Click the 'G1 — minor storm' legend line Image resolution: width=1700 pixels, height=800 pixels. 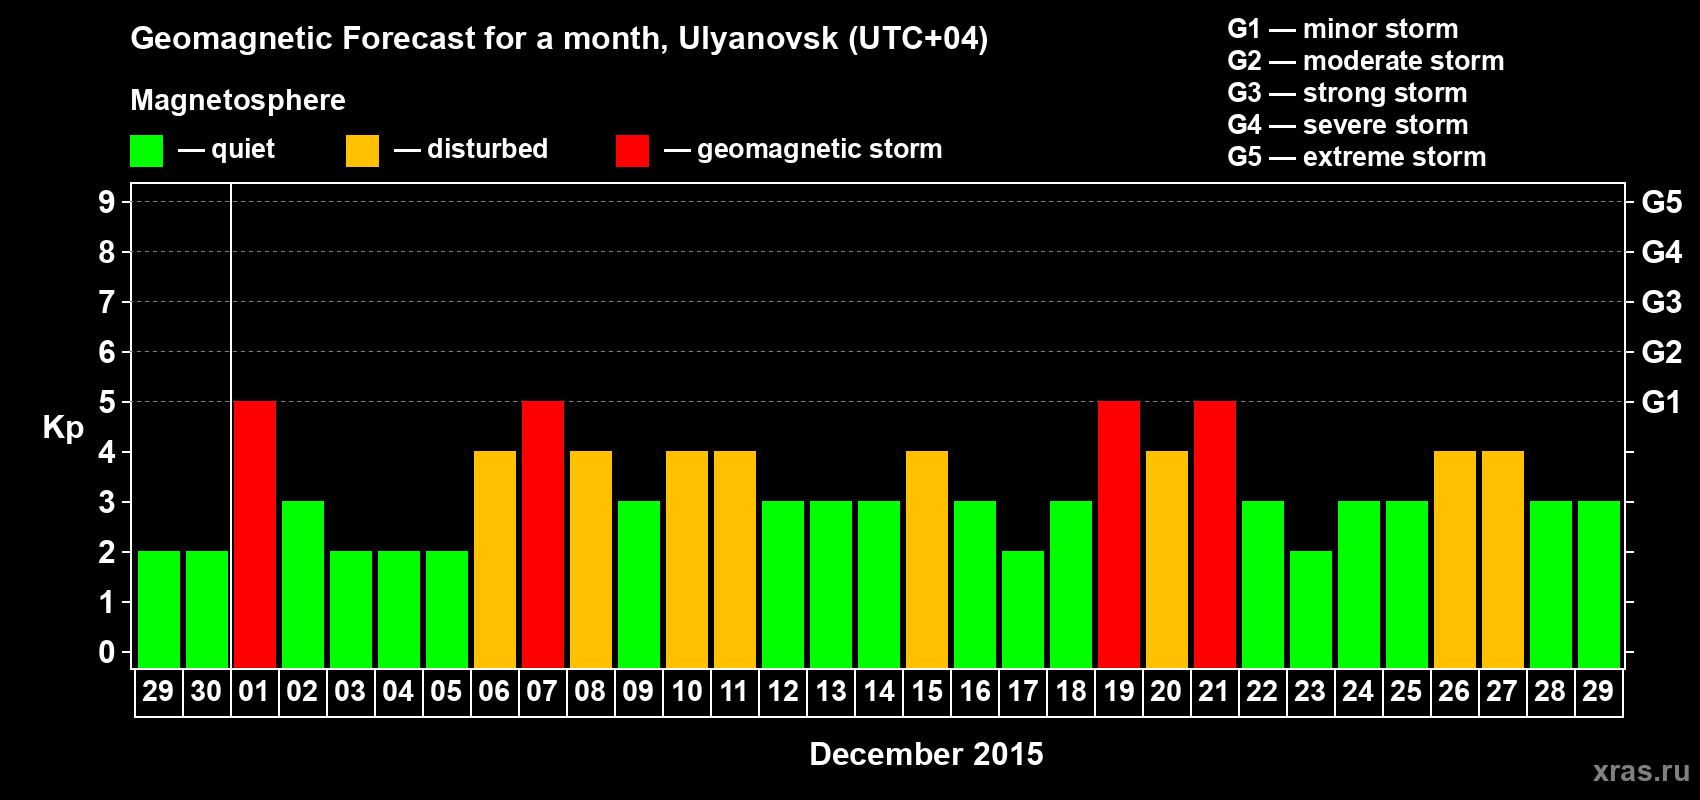pos(1343,29)
